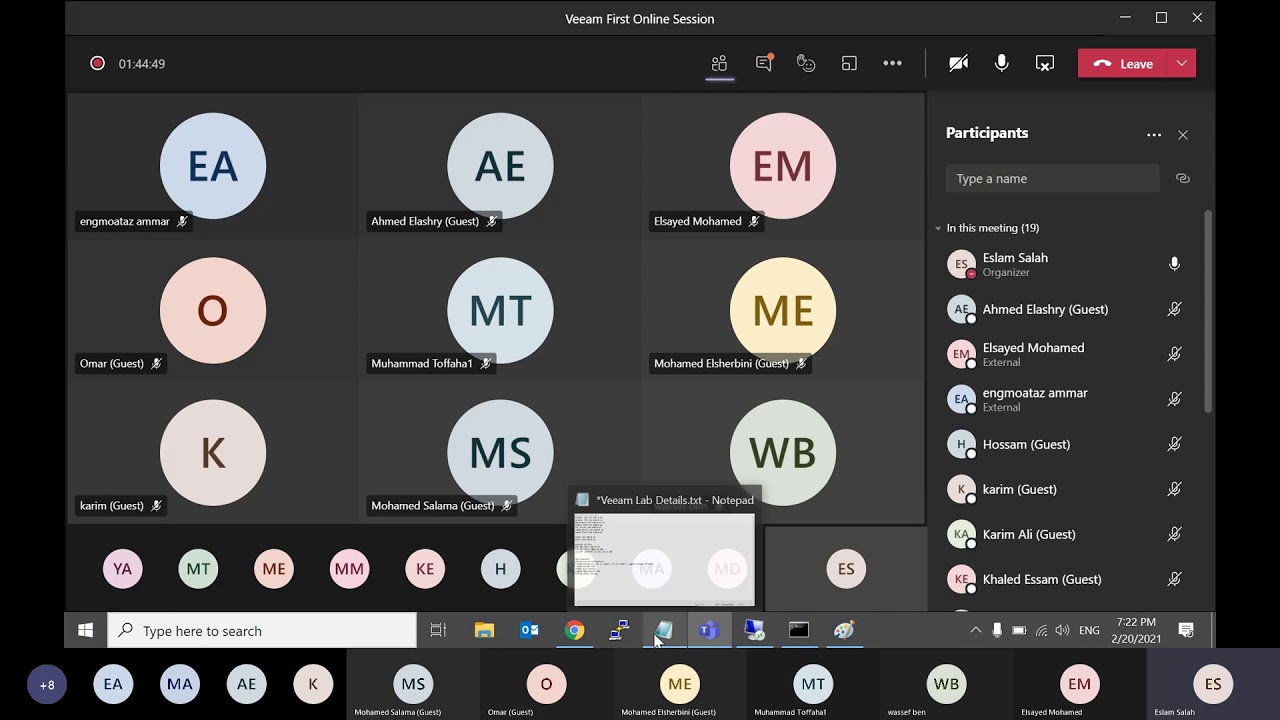
Task: Click the participants list scrollbar
Action: click(x=1208, y=312)
